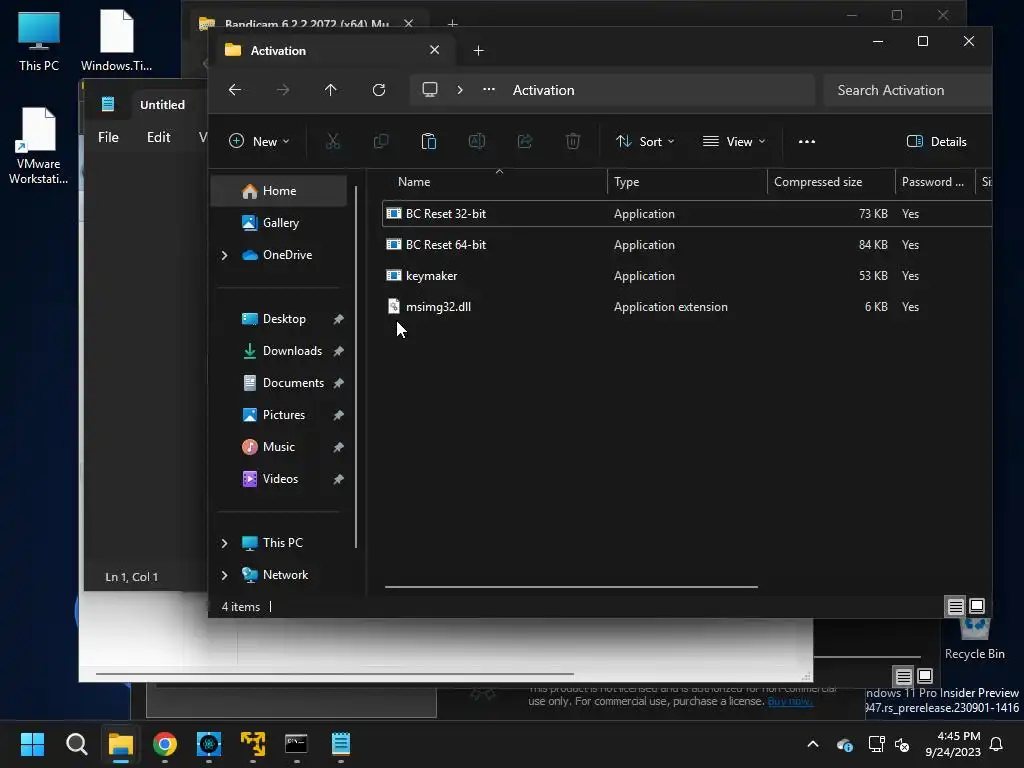Select the BC Reset 32-bit file
The width and height of the screenshot is (1024, 768).
tap(686, 214)
